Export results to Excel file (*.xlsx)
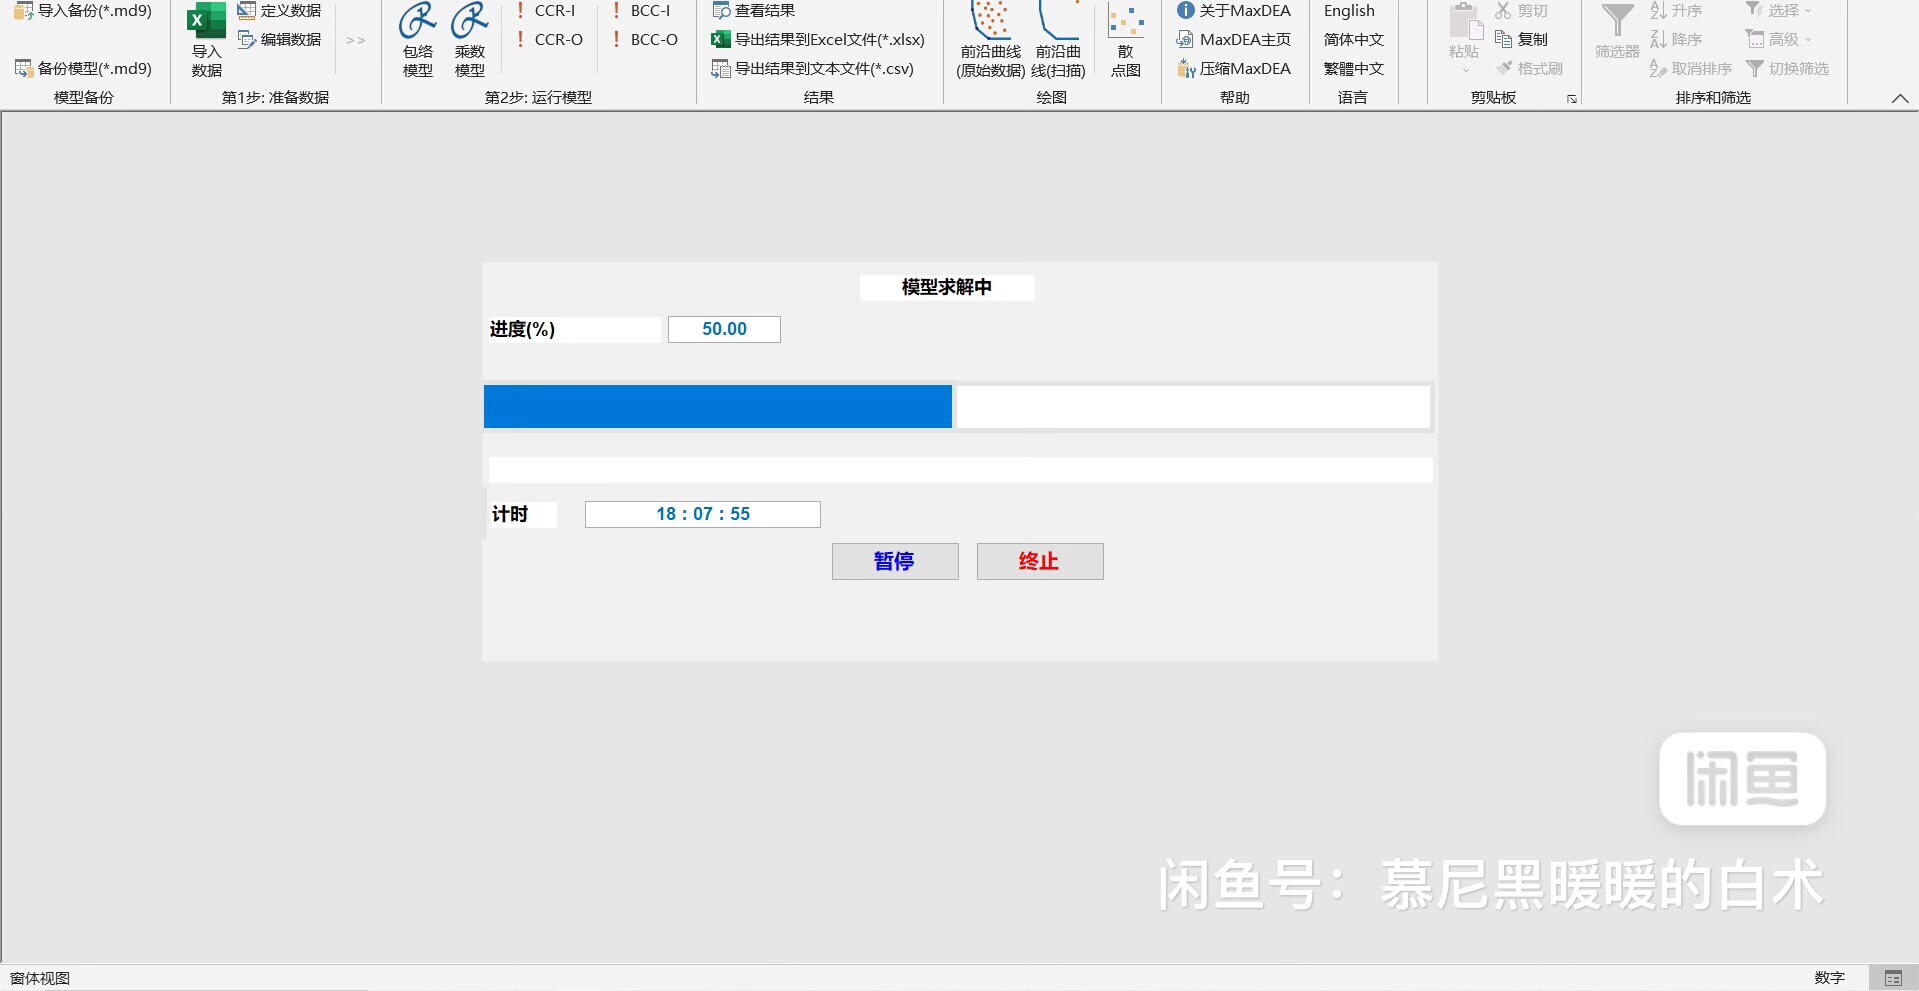 [818, 40]
